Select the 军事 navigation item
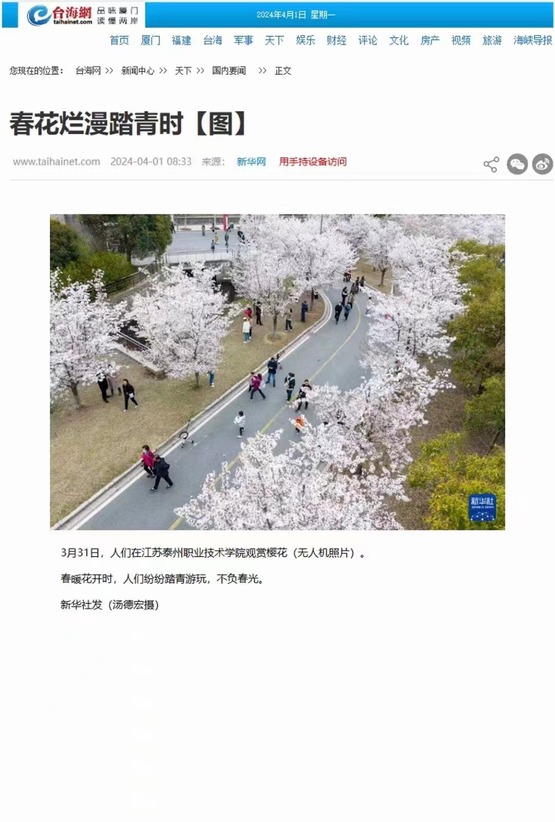The height and width of the screenshot is (822, 555). coord(243,40)
